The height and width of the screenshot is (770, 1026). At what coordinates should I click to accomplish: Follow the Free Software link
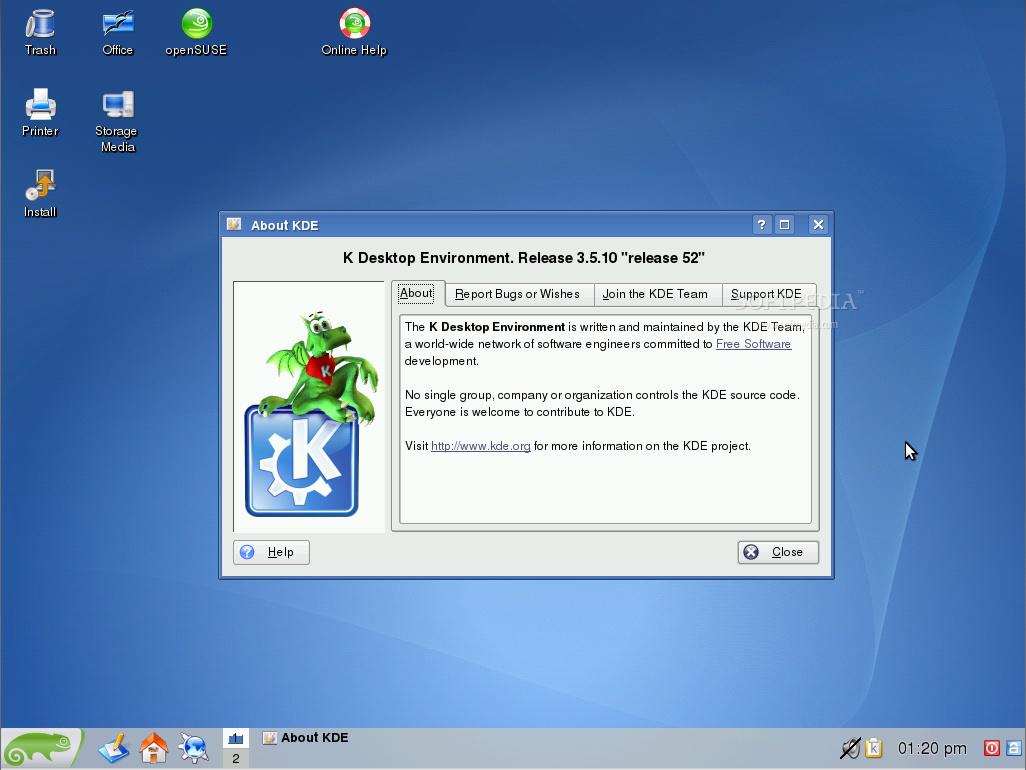pyautogui.click(x=753, y=344)
